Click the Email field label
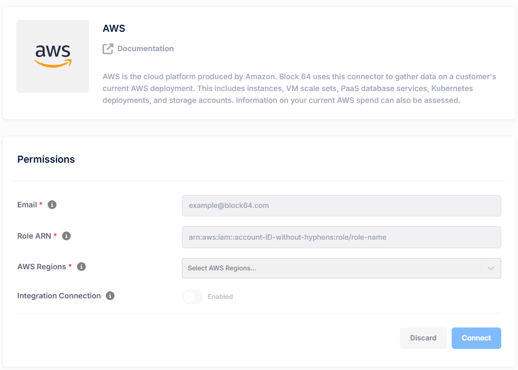This screenshot has height=370, width=518. pos(27,205)
